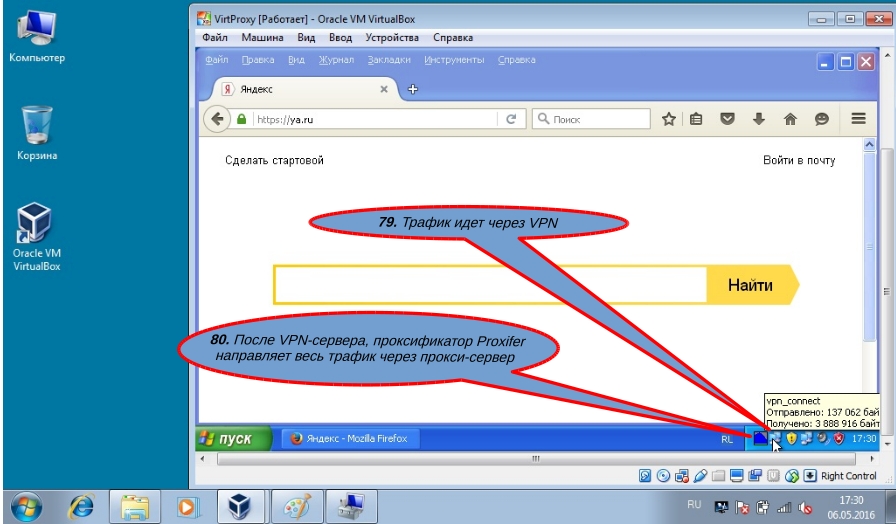Open VirtualBox Файл menu
Screen dimensions: 896x524
tap(215, 38)
